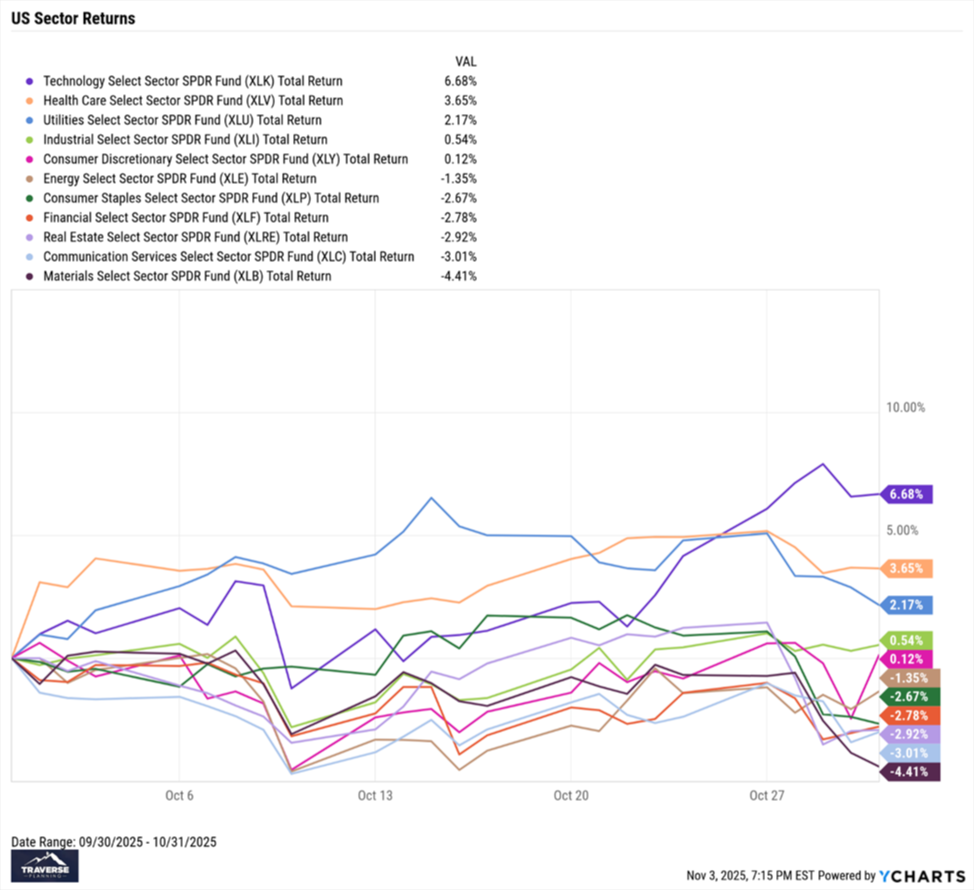Click the 10.00% y-axis label
This screenshot has width=975, height=891.
click(x=905, y=408)
